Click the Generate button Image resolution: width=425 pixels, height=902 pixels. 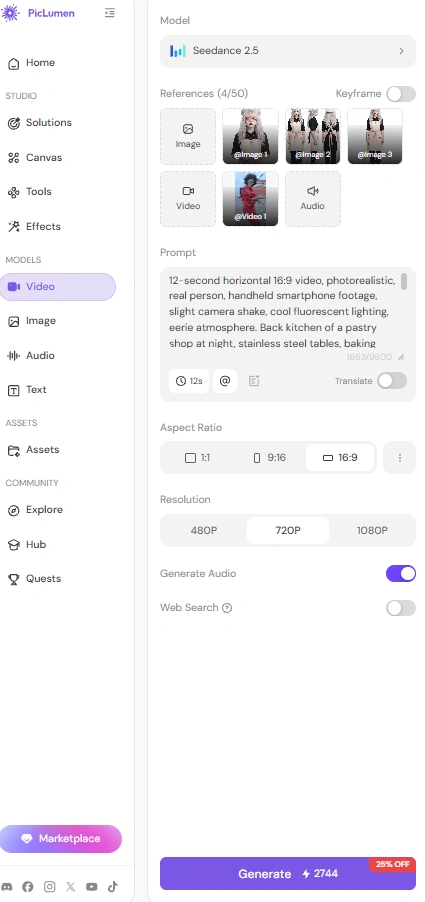[x=288, y=874]
